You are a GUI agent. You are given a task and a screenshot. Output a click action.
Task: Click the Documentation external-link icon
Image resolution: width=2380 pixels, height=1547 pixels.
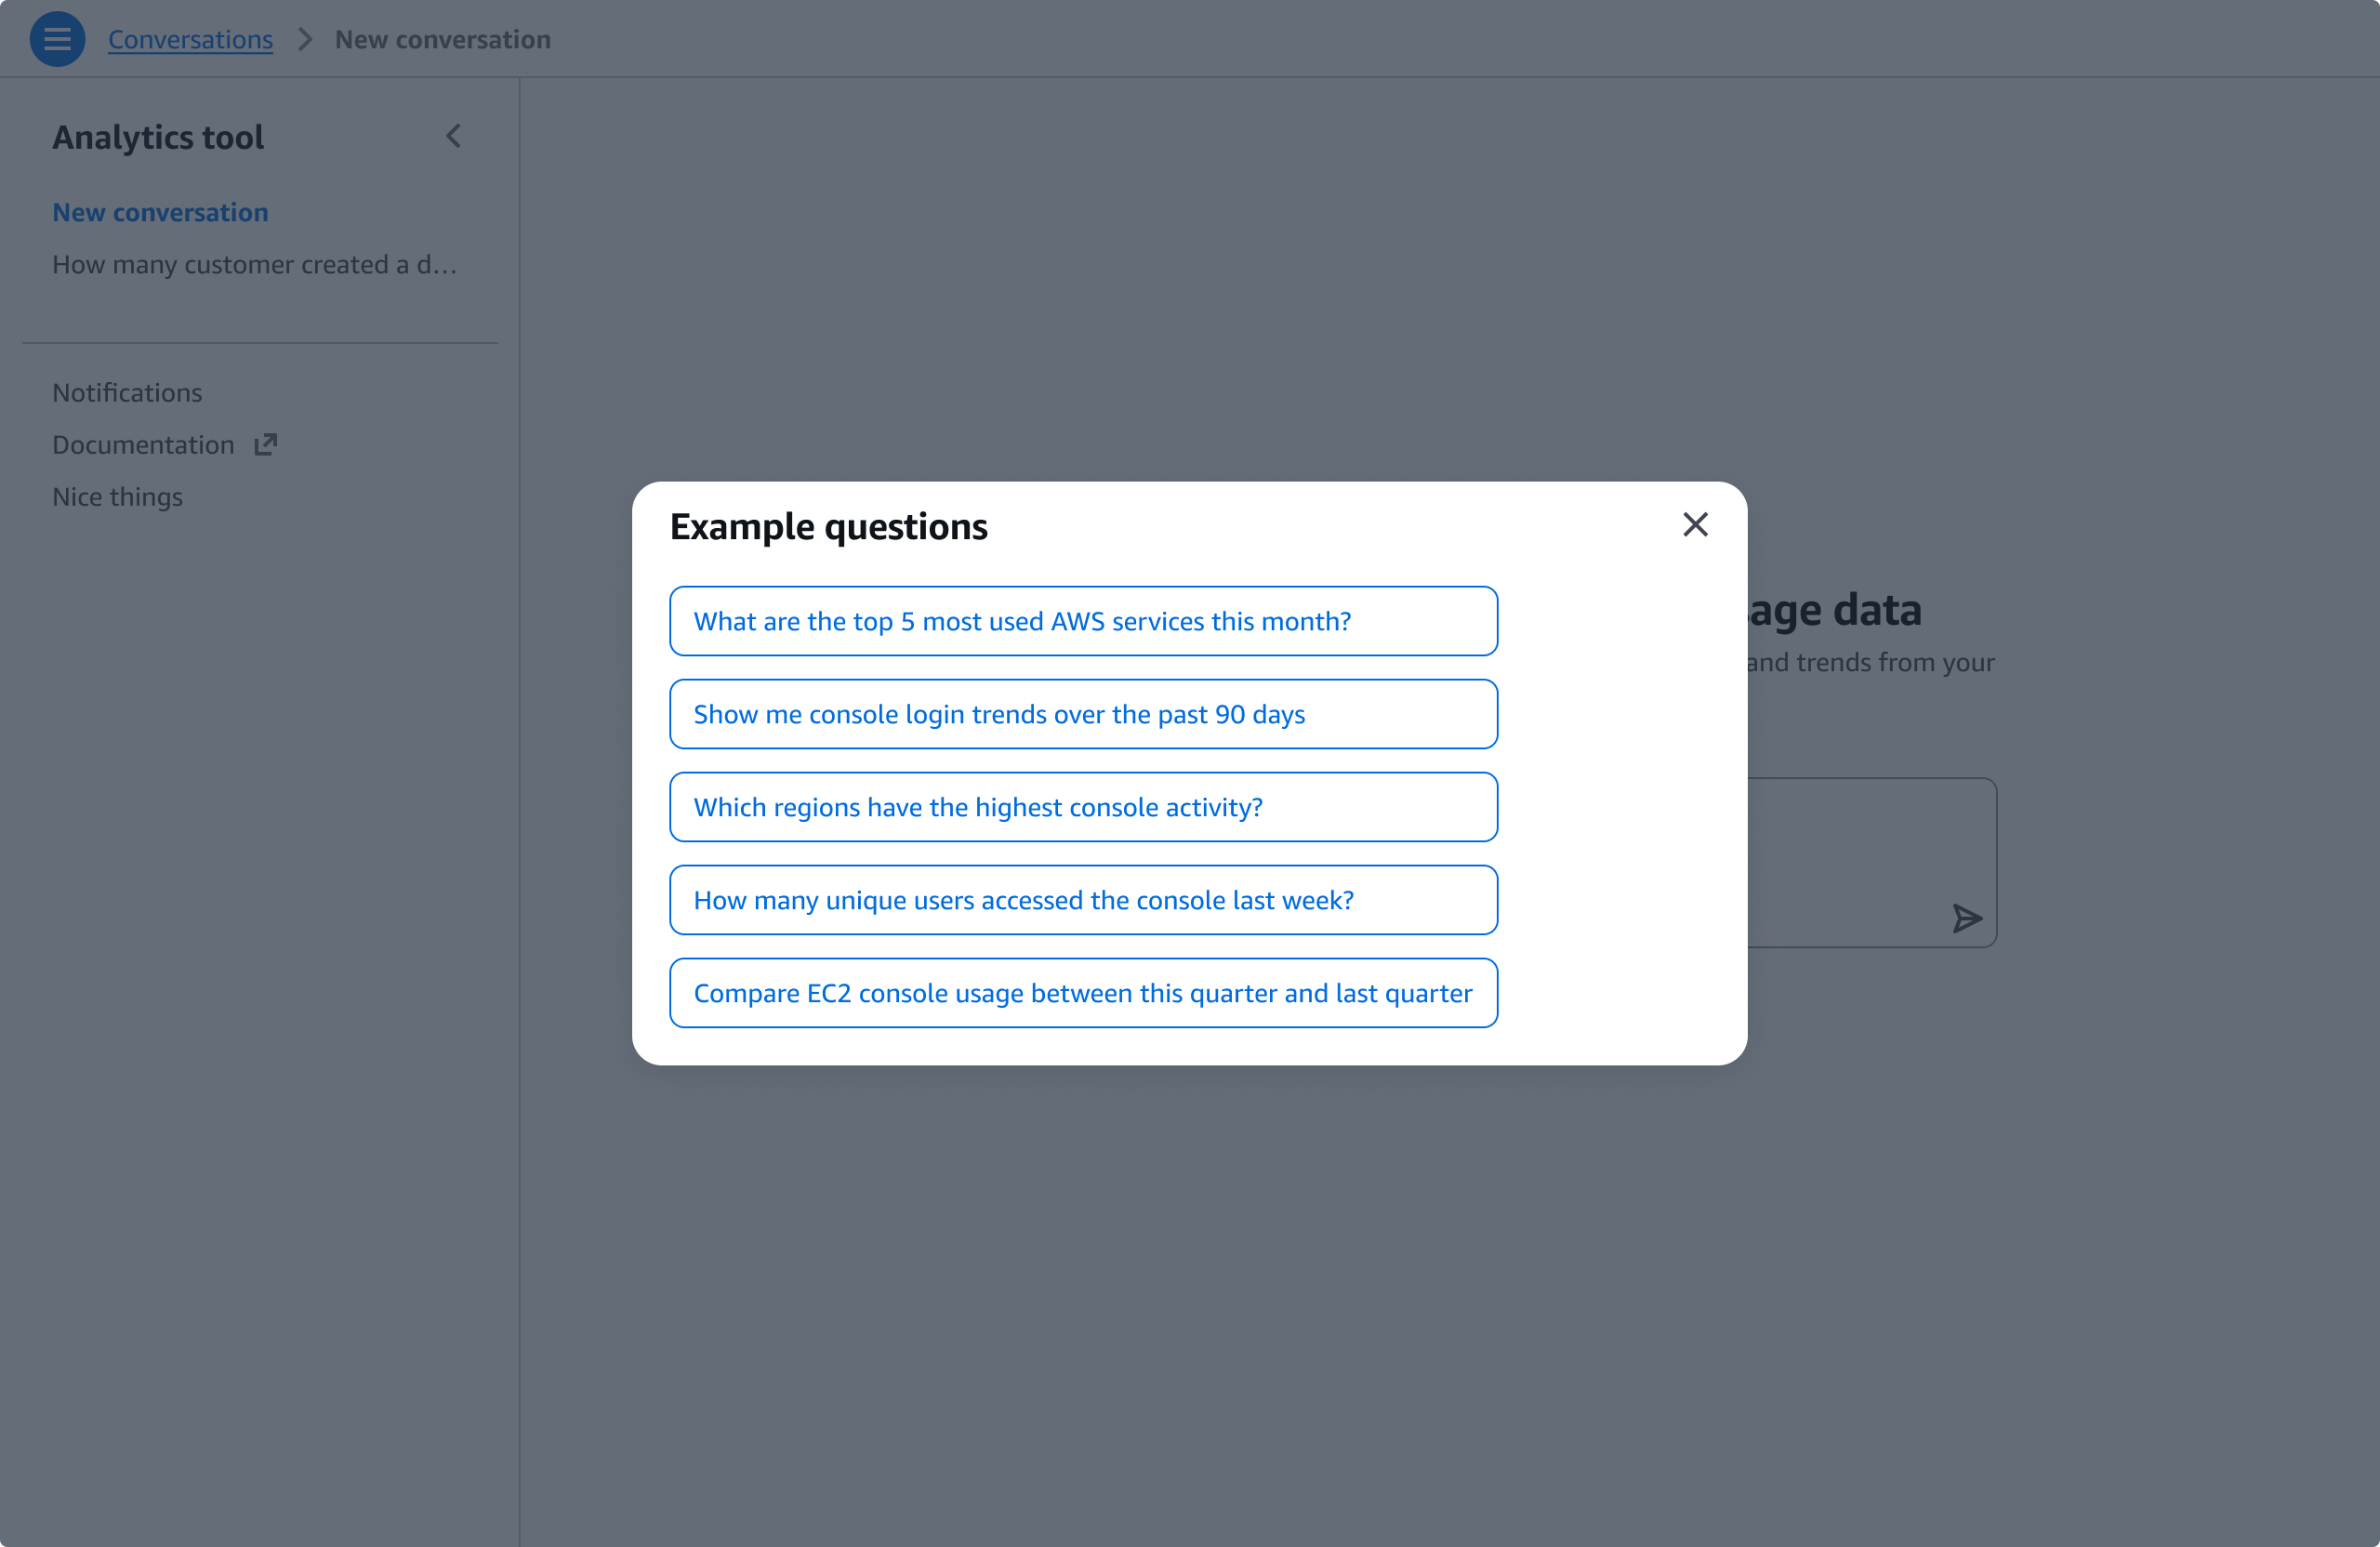[x=265, y=444]
